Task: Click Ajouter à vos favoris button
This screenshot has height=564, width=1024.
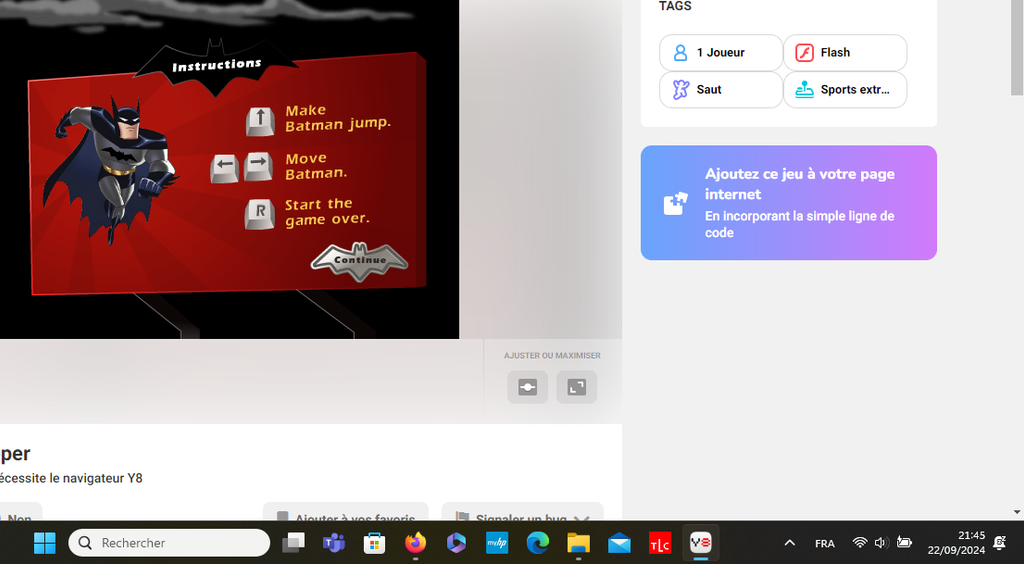Action: (345, 514)
